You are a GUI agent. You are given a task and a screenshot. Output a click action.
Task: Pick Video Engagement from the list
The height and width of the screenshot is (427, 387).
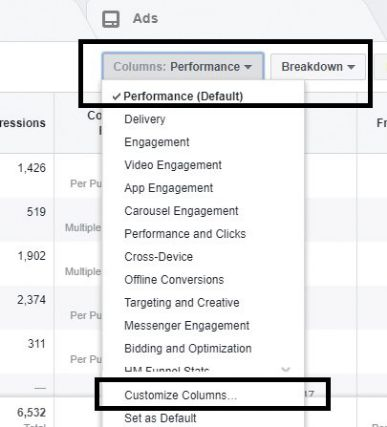tap(173, 165)
